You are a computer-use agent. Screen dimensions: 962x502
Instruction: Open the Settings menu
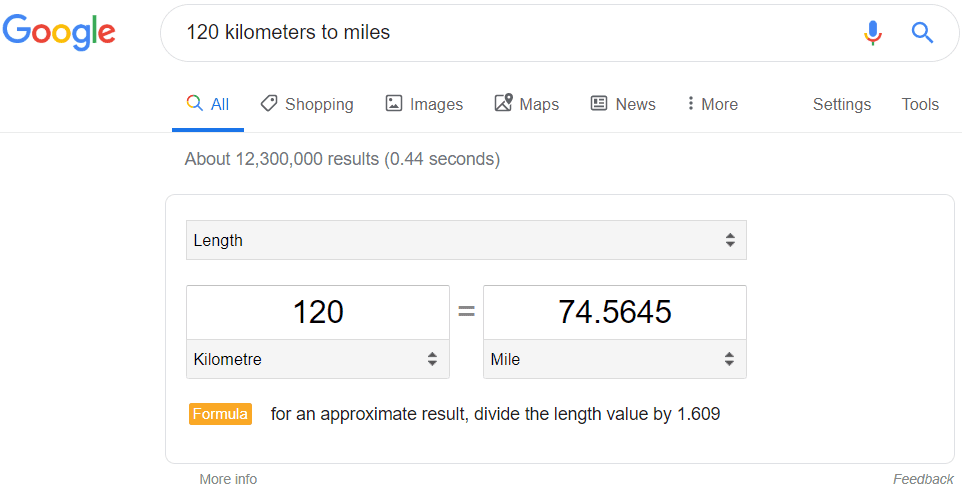click(x=842, y=104)
